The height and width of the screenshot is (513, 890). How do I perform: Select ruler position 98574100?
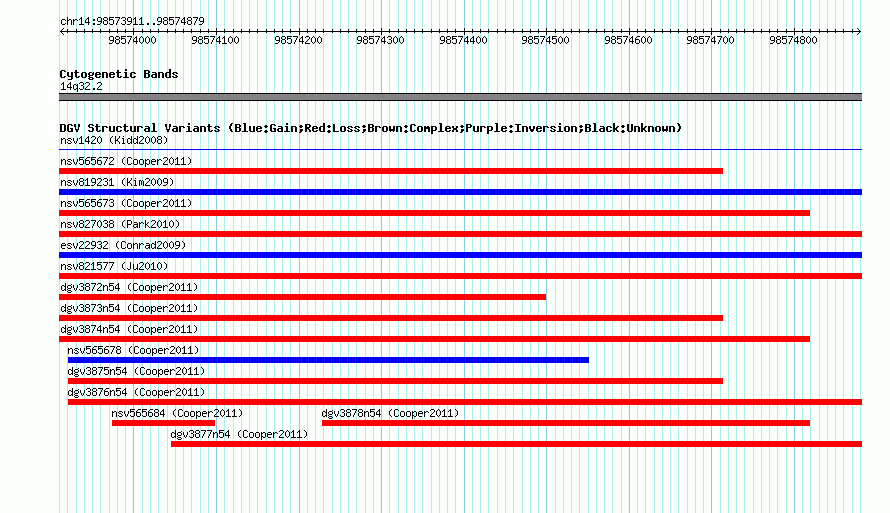[215, 40]
